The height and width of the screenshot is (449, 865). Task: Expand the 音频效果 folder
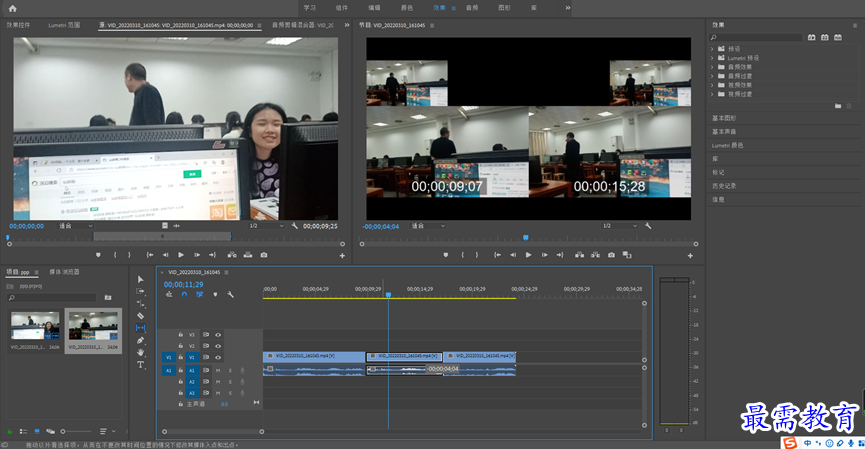[712, 67]
